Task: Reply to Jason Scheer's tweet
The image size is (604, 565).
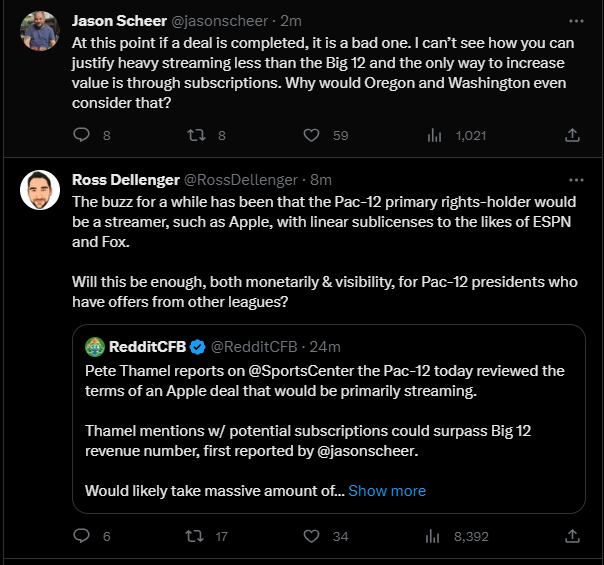Action: coord(84,134)
